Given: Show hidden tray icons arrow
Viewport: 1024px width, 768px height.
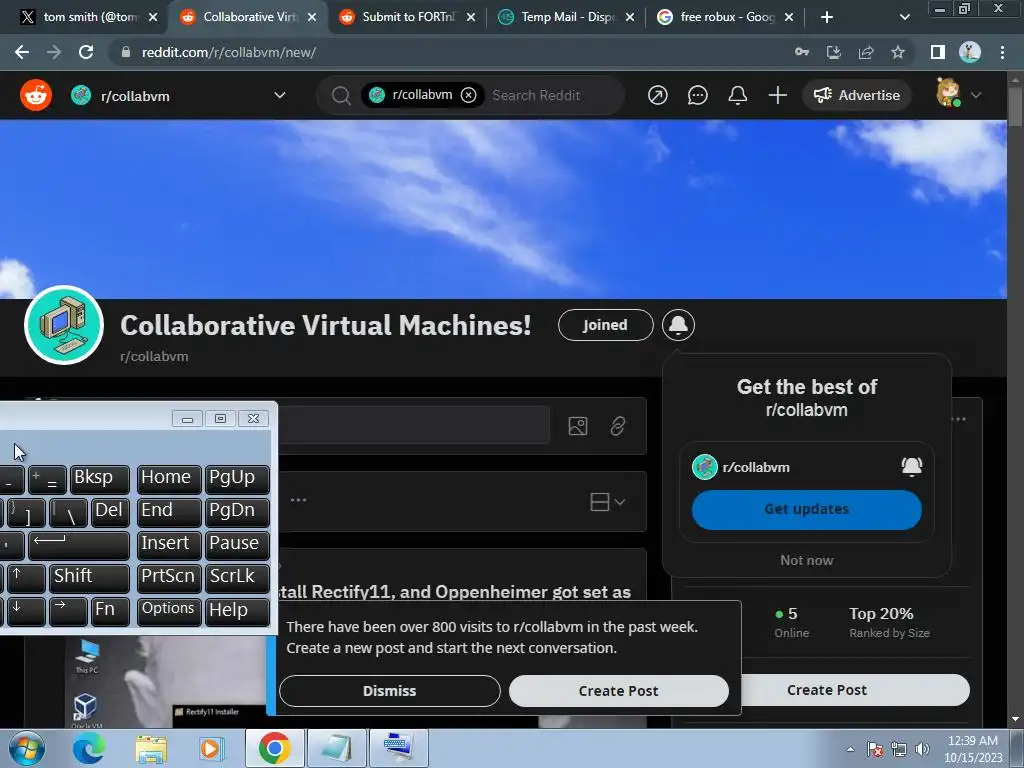Looking at the screenshot, I should (x=850, y=748).
